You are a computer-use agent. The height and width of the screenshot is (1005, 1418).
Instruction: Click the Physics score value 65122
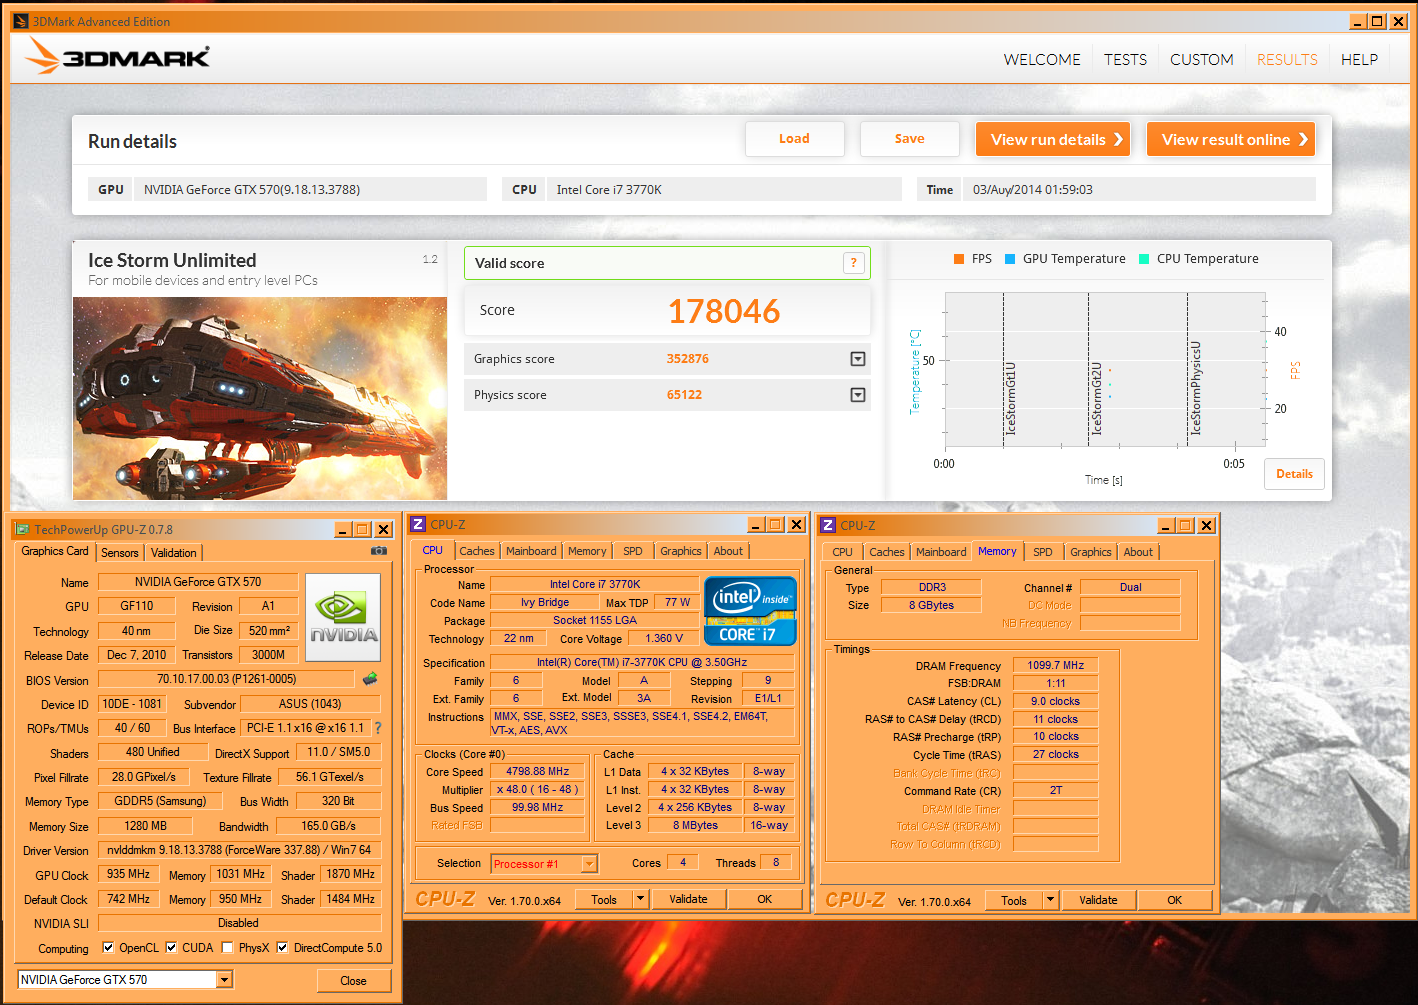point(685,395)
